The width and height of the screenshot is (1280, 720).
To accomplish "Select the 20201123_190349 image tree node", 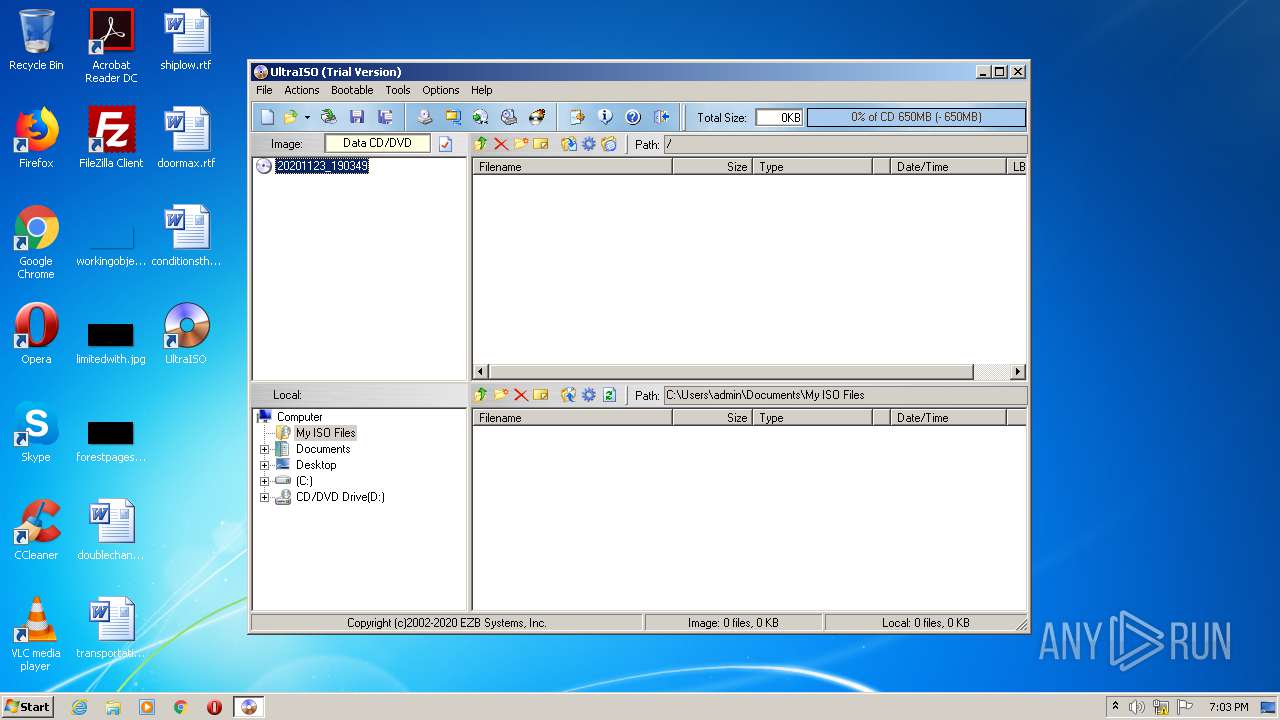I will point(322,166).
